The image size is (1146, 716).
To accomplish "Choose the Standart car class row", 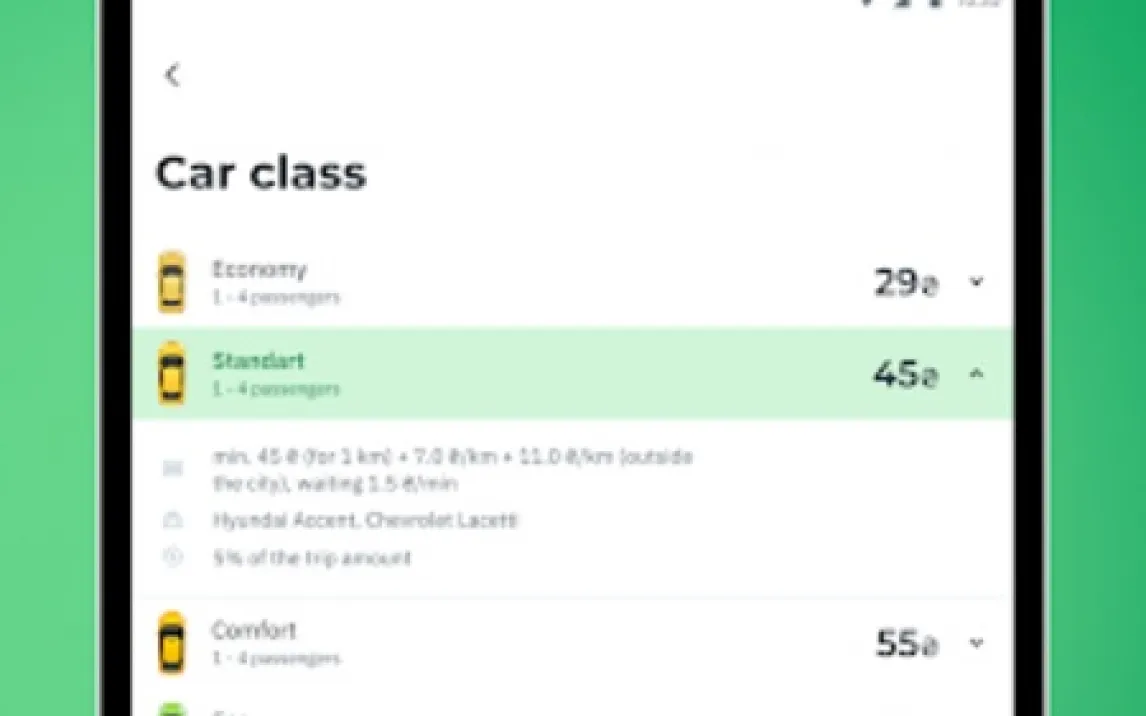I will 572,373.
